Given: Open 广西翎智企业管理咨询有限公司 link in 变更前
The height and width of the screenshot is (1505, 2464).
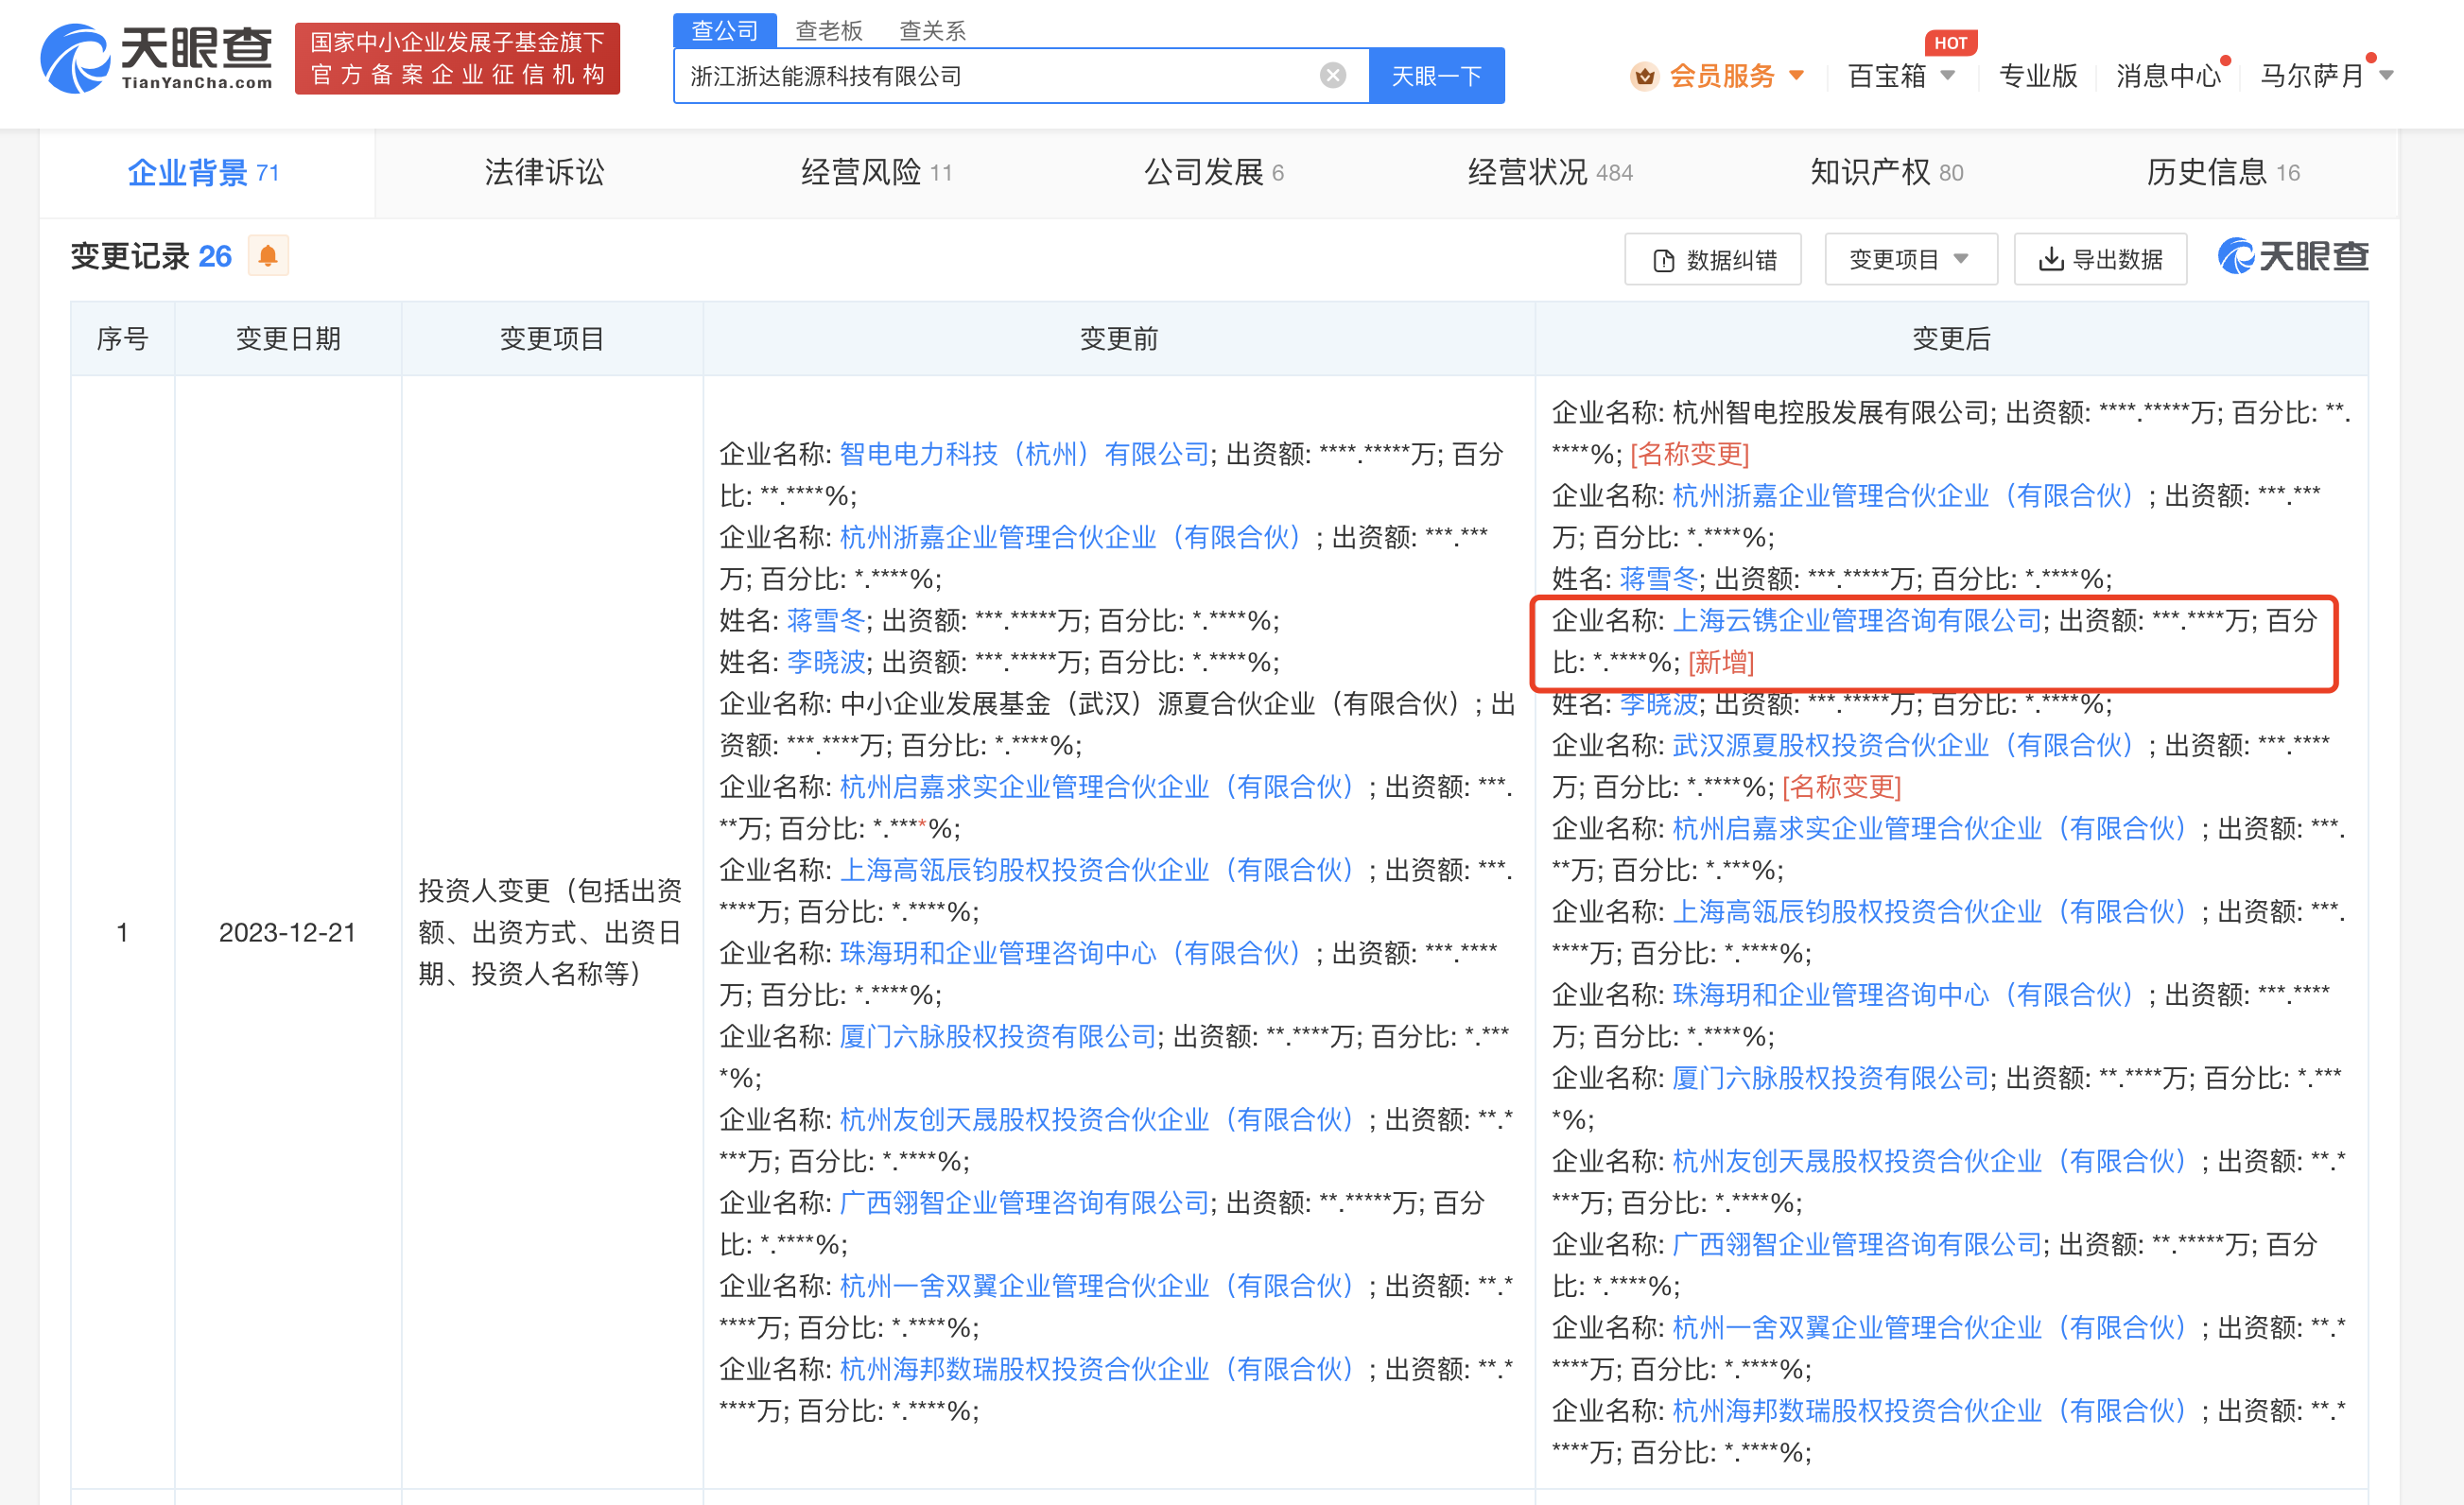Looking at the screenshot, I should [1024, 1203].
